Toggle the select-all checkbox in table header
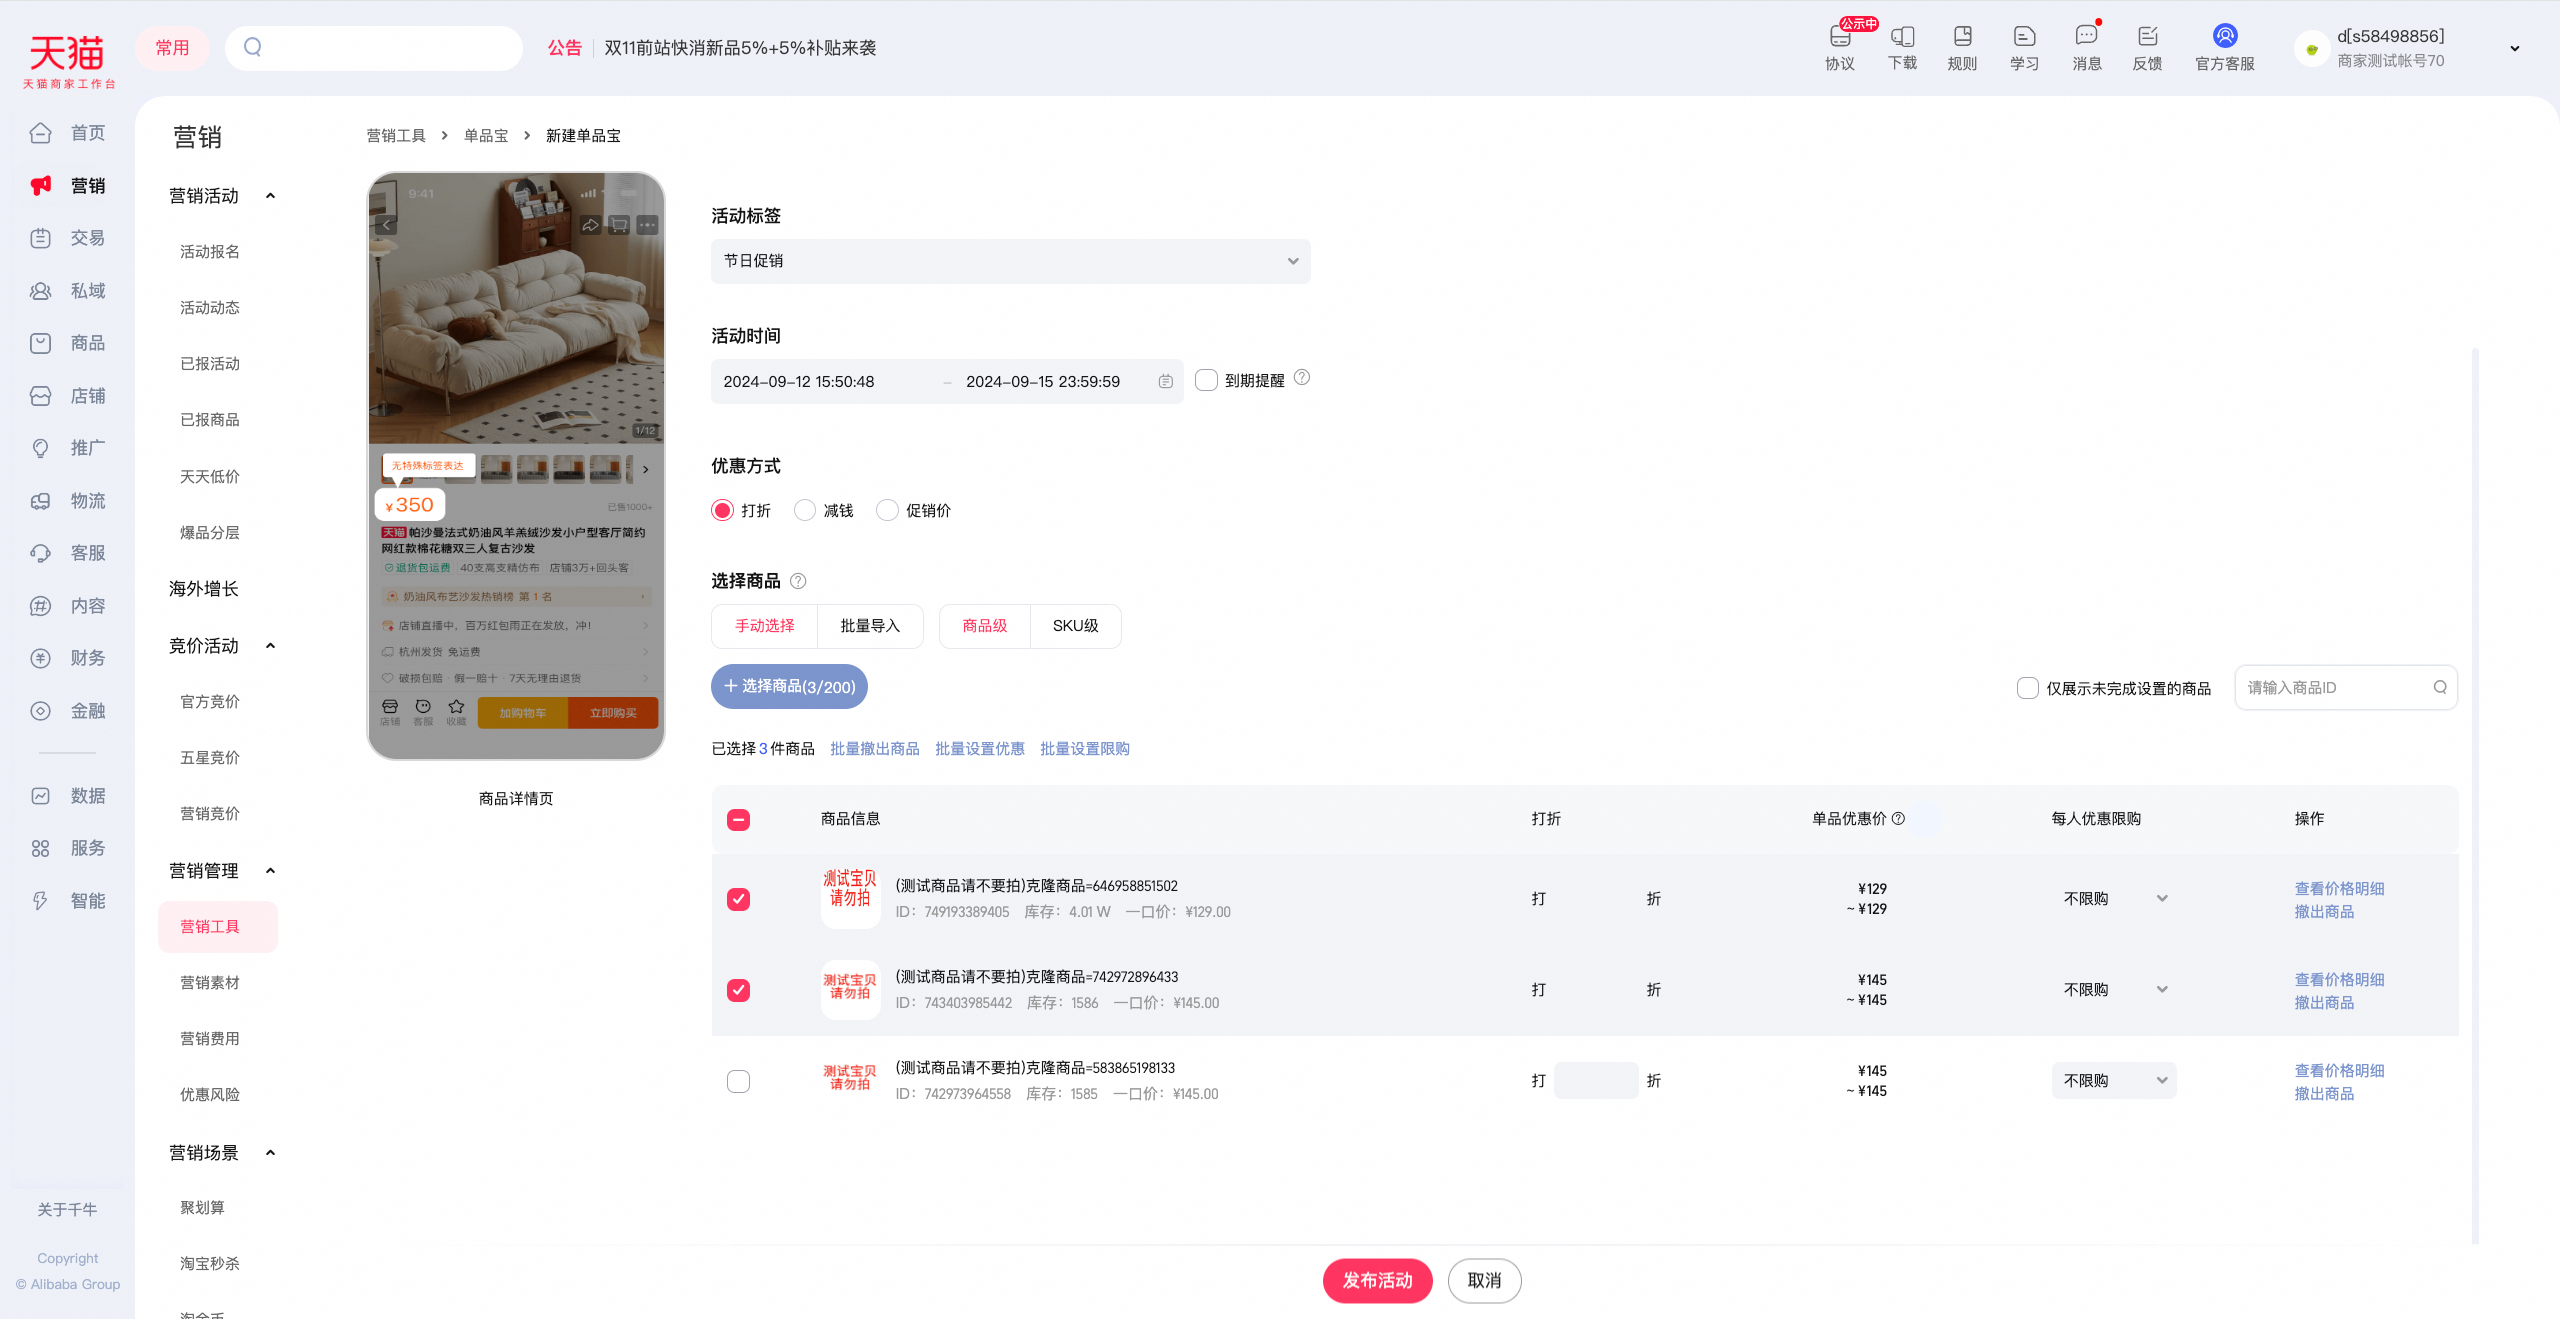The image size is (2560, 1319). pos(738,820)
